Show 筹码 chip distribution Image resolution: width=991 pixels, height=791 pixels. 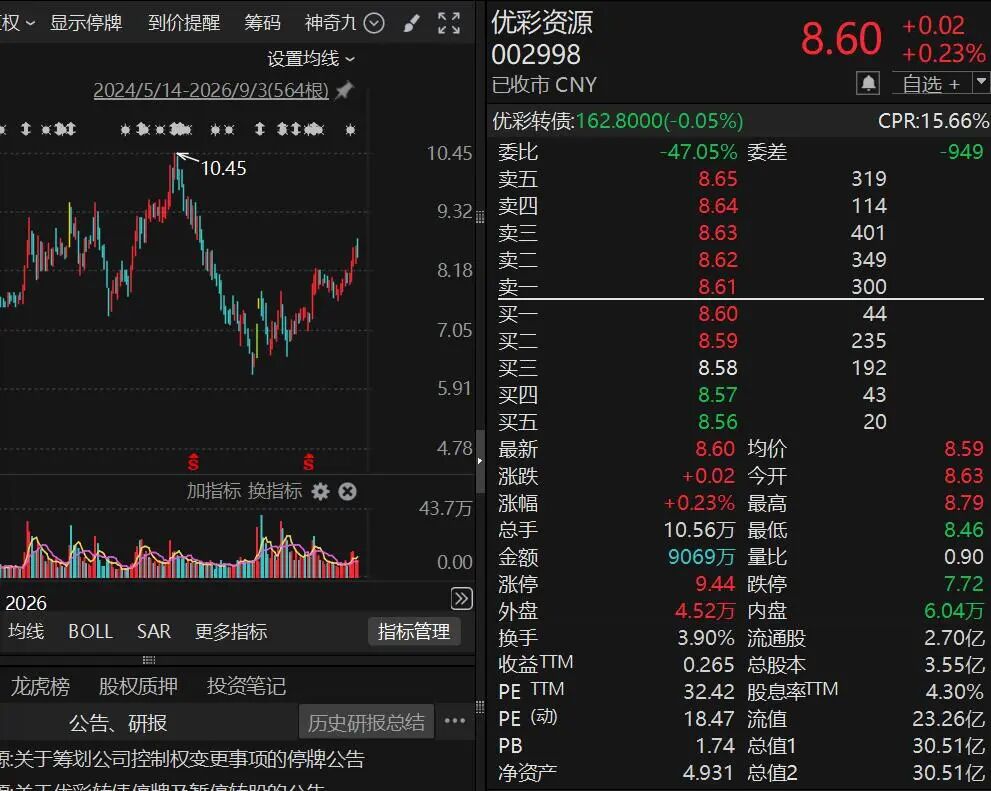tap(262, 23)
